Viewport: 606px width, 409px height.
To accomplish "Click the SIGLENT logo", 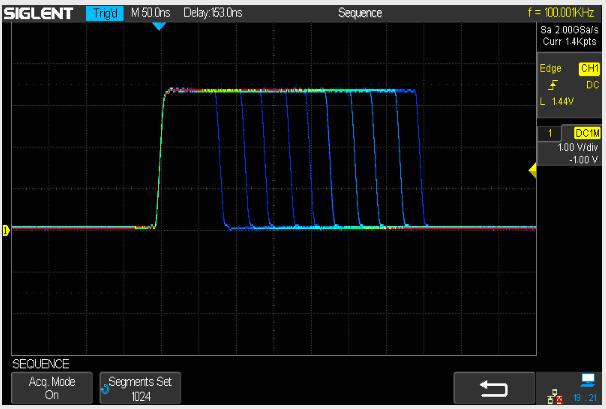I will pyautogui.click(x=41, y=11).
